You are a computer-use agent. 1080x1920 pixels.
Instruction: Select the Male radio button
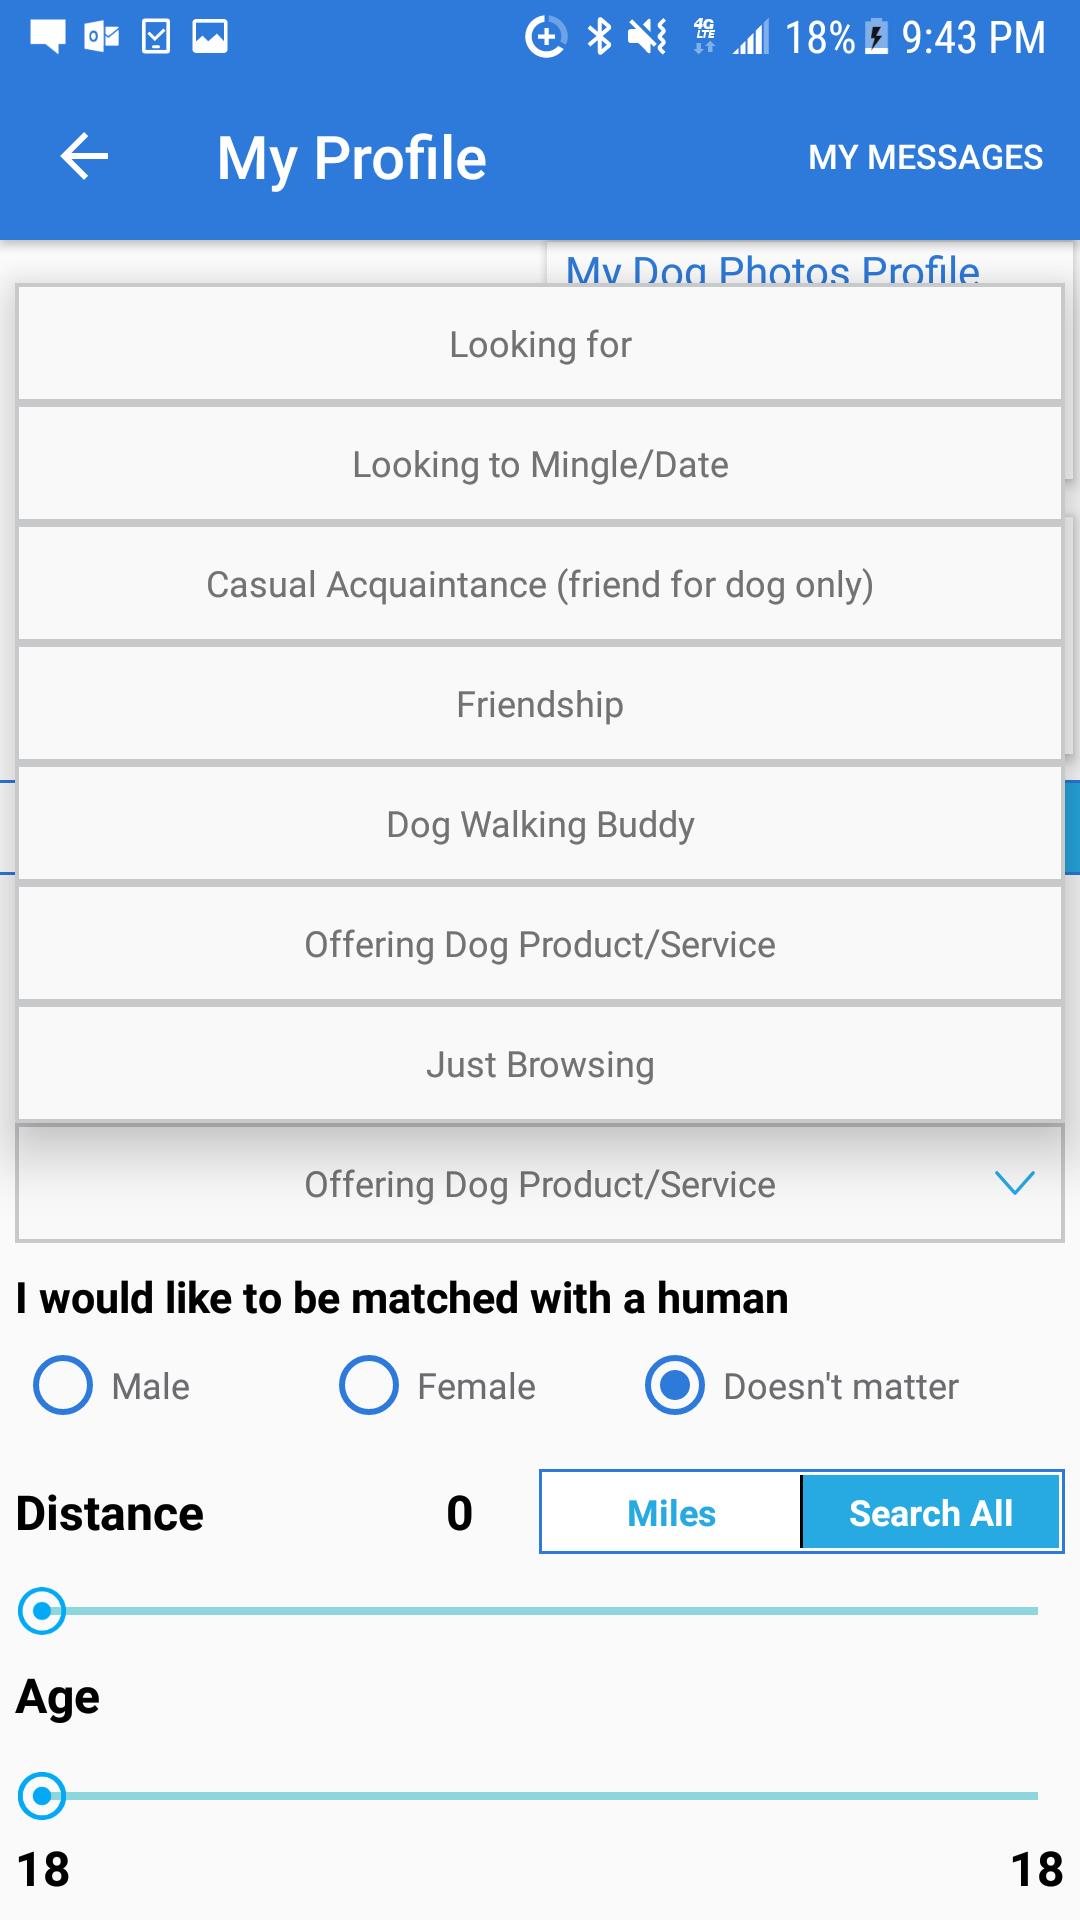pos(63,1386)
